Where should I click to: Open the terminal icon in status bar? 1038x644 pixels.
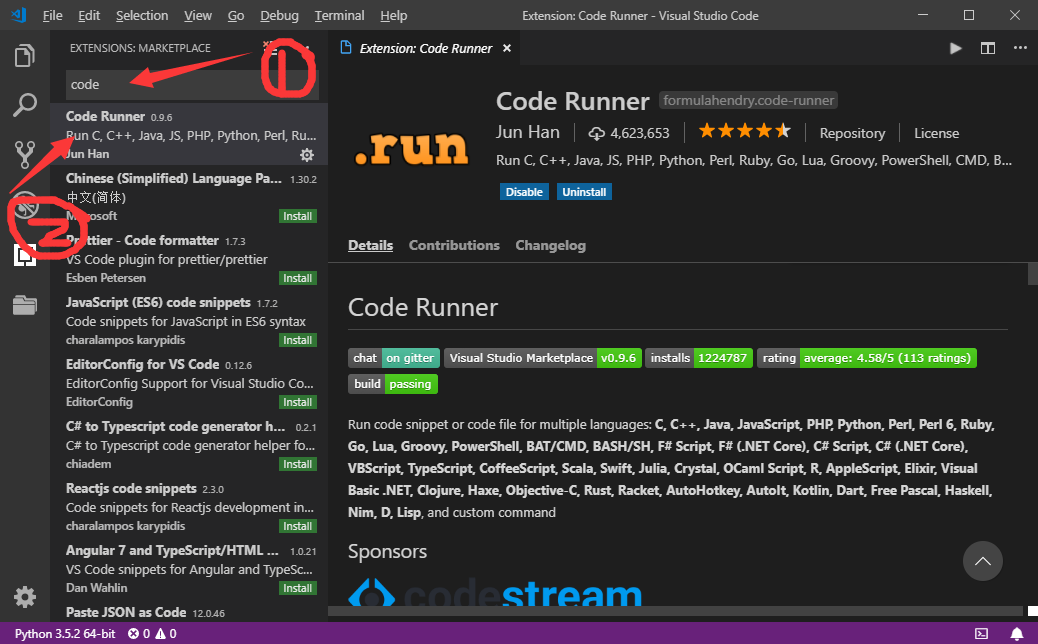click(x=982, y=633)
